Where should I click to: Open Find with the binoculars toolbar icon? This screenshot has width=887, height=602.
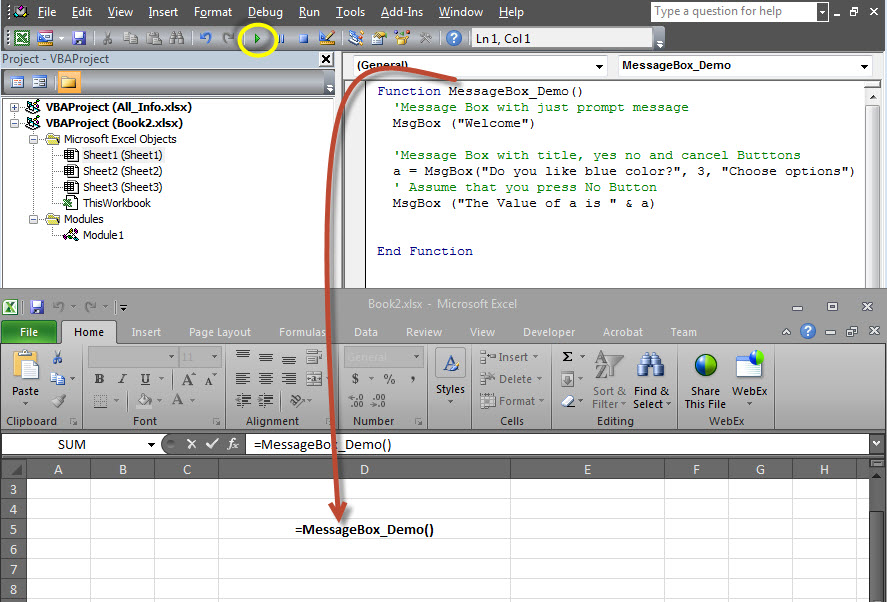click(x=176, y=39)
